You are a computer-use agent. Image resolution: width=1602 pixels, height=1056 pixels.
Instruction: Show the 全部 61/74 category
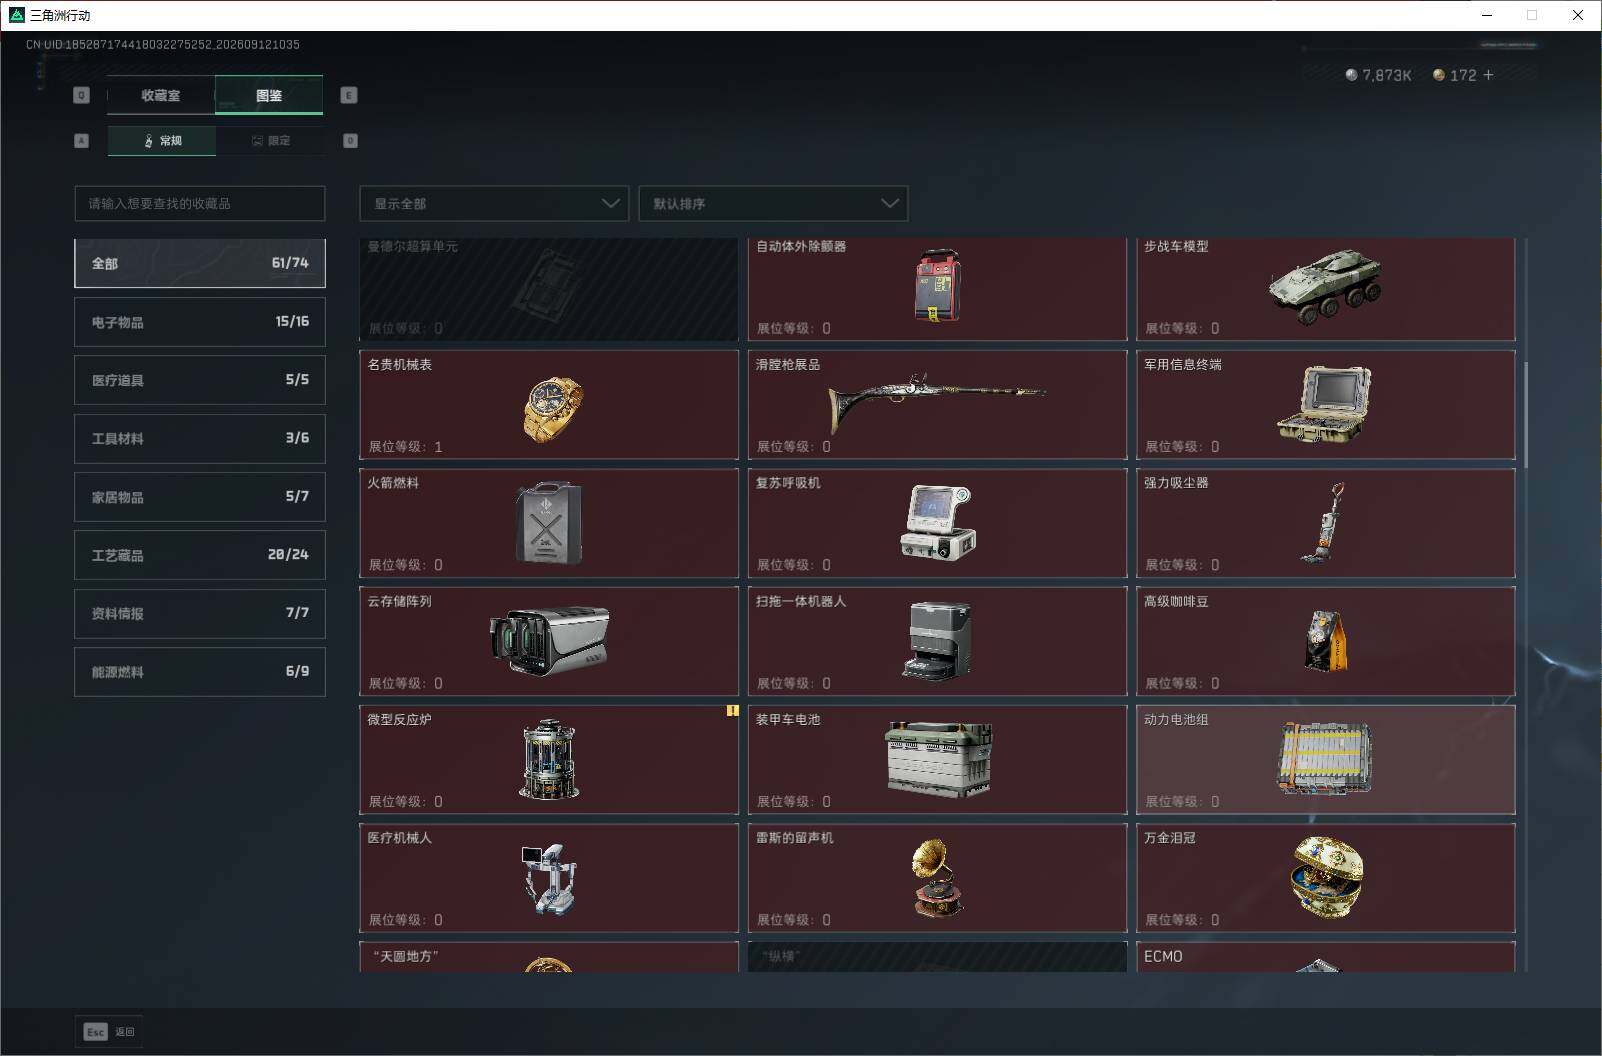tap(200, 263)
